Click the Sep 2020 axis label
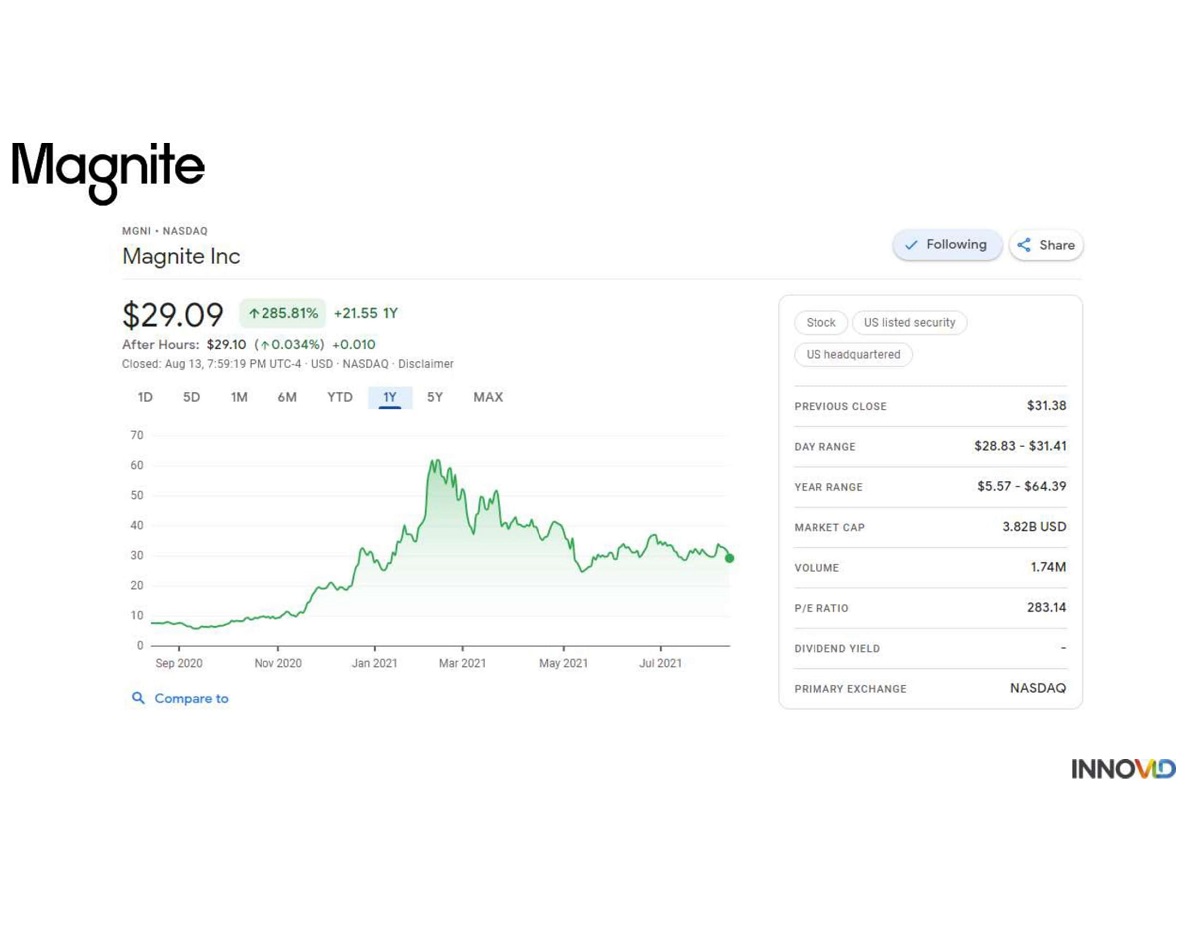Image resolution: width=1200 pixels, height=927 pixels. [179, 663]
